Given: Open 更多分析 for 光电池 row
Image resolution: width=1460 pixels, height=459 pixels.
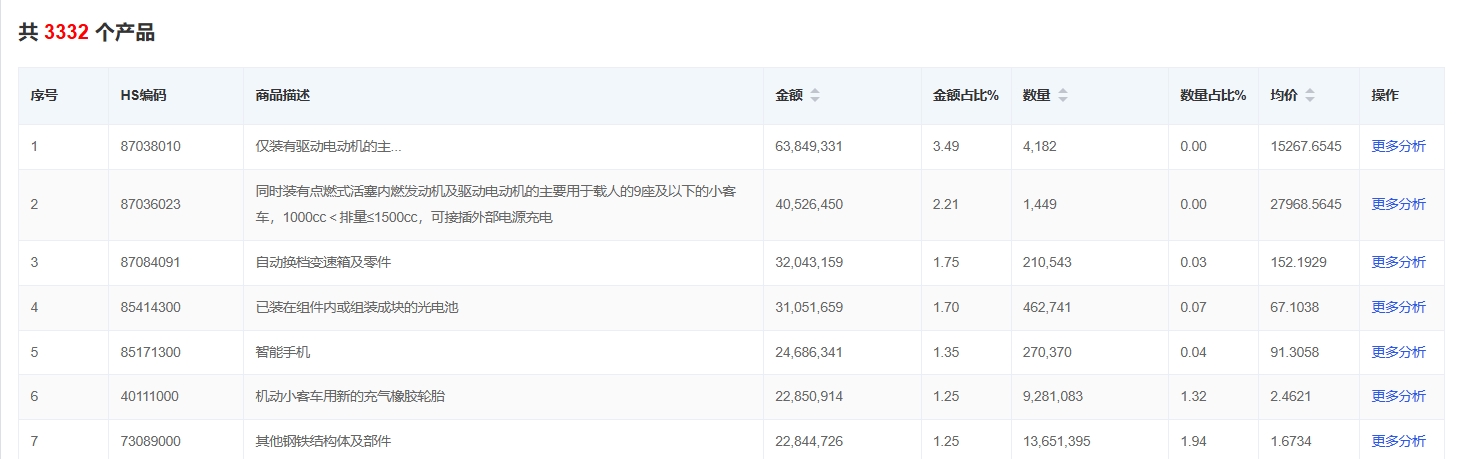Looking at the screenshot, I should [x=1398, y=307].
